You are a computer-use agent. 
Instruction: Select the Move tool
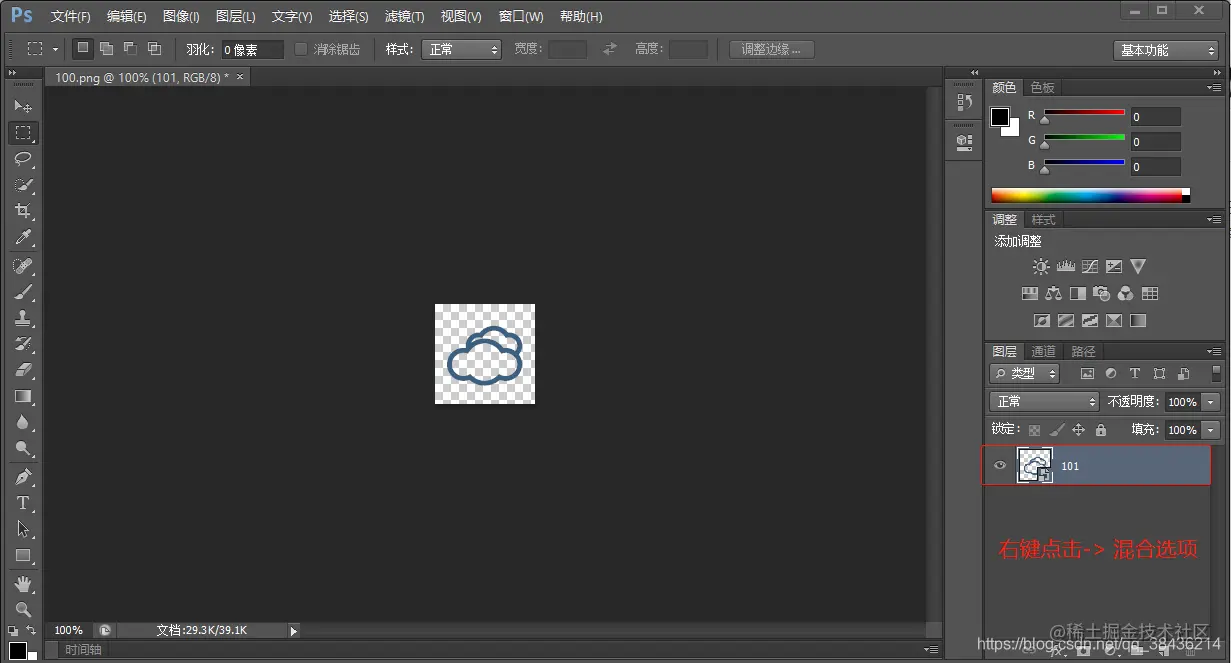[23, 106]
